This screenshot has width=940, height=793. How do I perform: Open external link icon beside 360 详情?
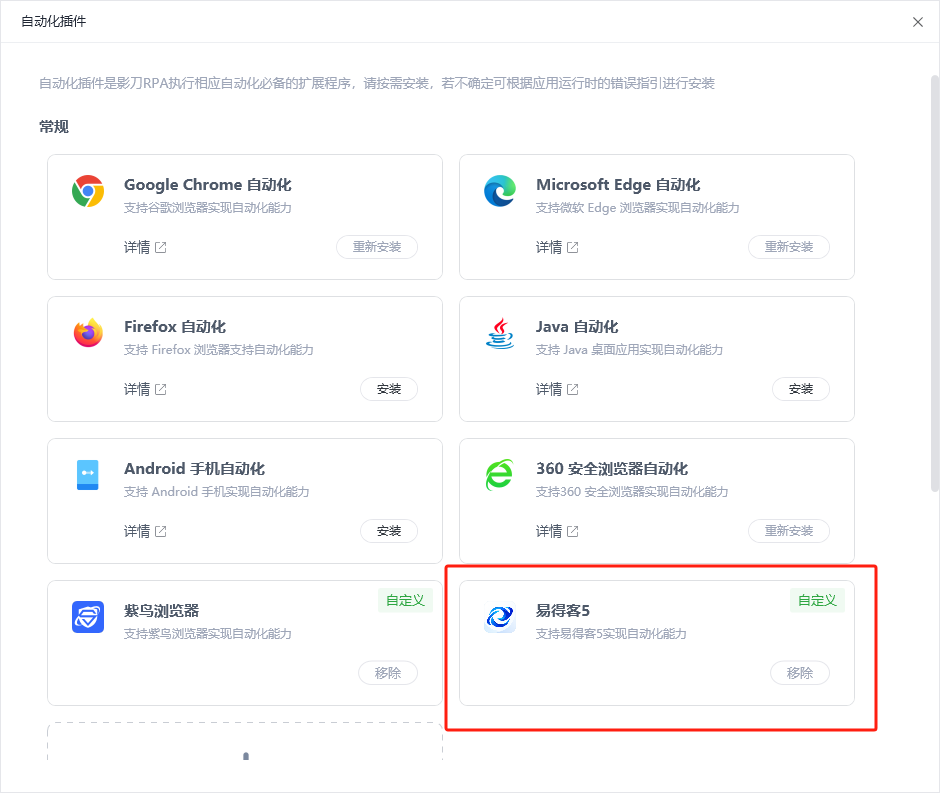(573, 532)
